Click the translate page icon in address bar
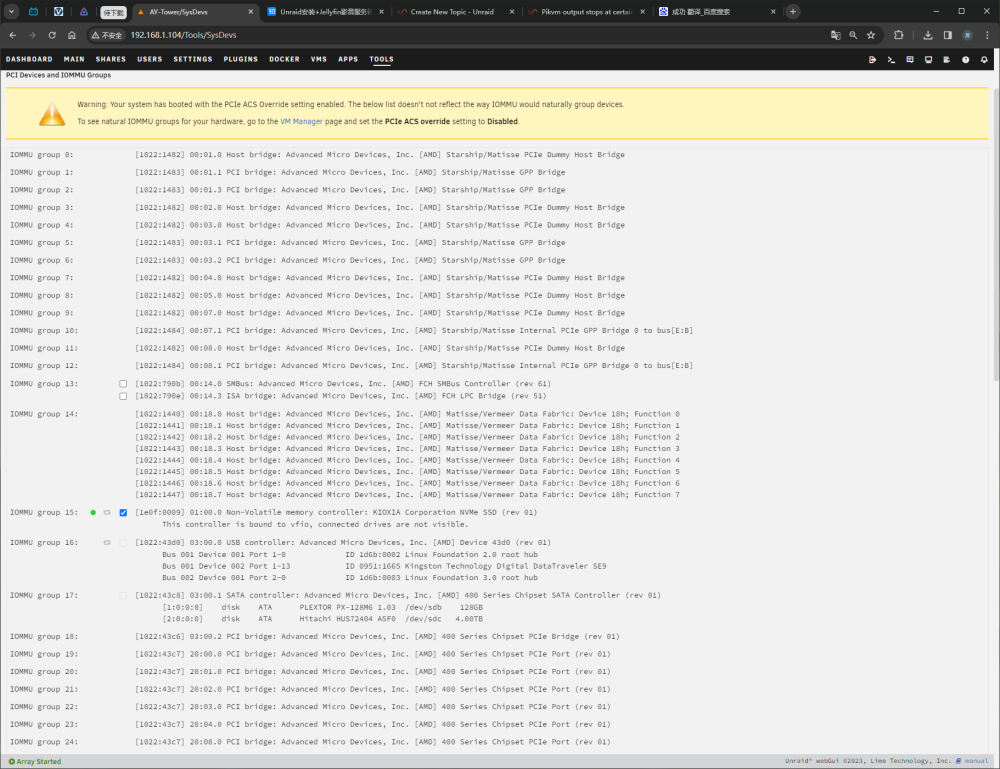 [x=835, y=35]
